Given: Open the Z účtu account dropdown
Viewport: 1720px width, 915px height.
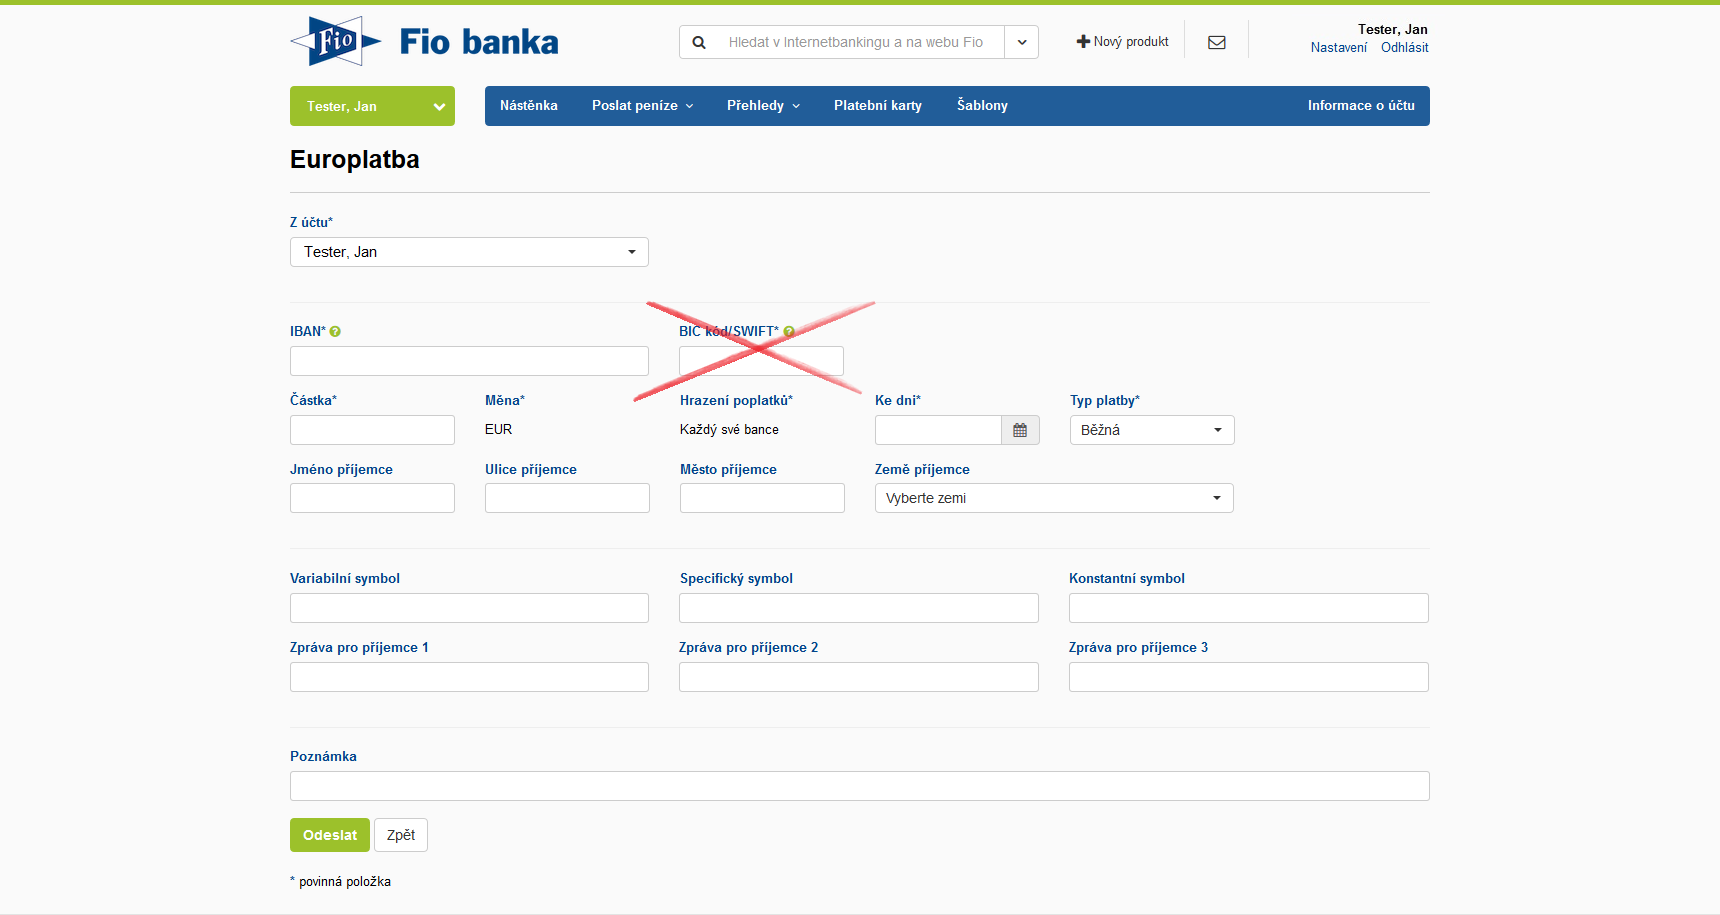Looking at the screenshot, I should tap(469, 252).
